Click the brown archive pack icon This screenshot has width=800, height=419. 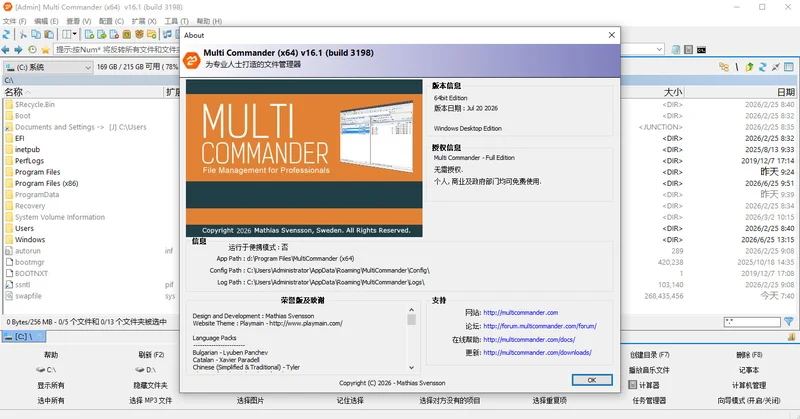point(127,35)
